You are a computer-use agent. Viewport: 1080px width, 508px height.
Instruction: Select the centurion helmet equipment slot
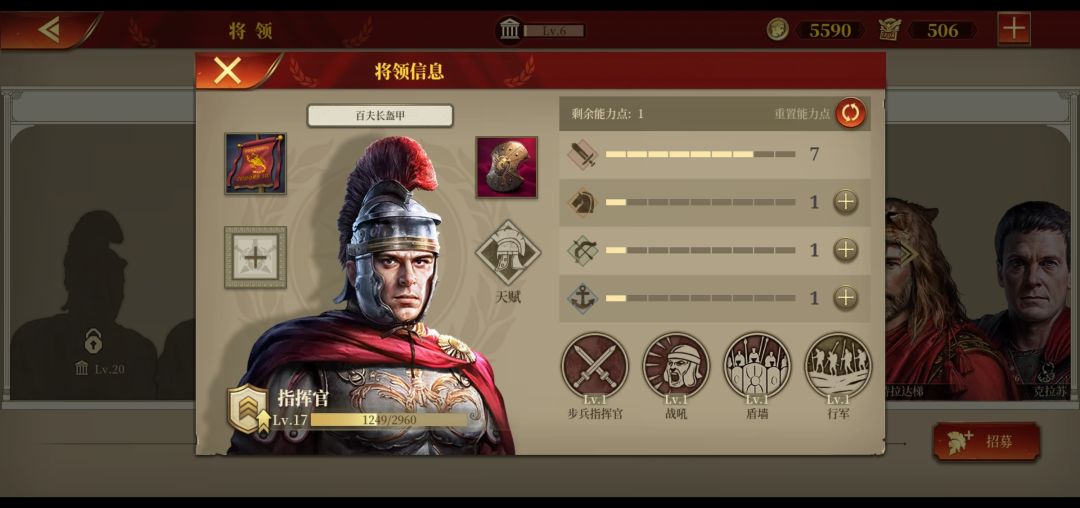pyautogui.click(x=507, y=167)
